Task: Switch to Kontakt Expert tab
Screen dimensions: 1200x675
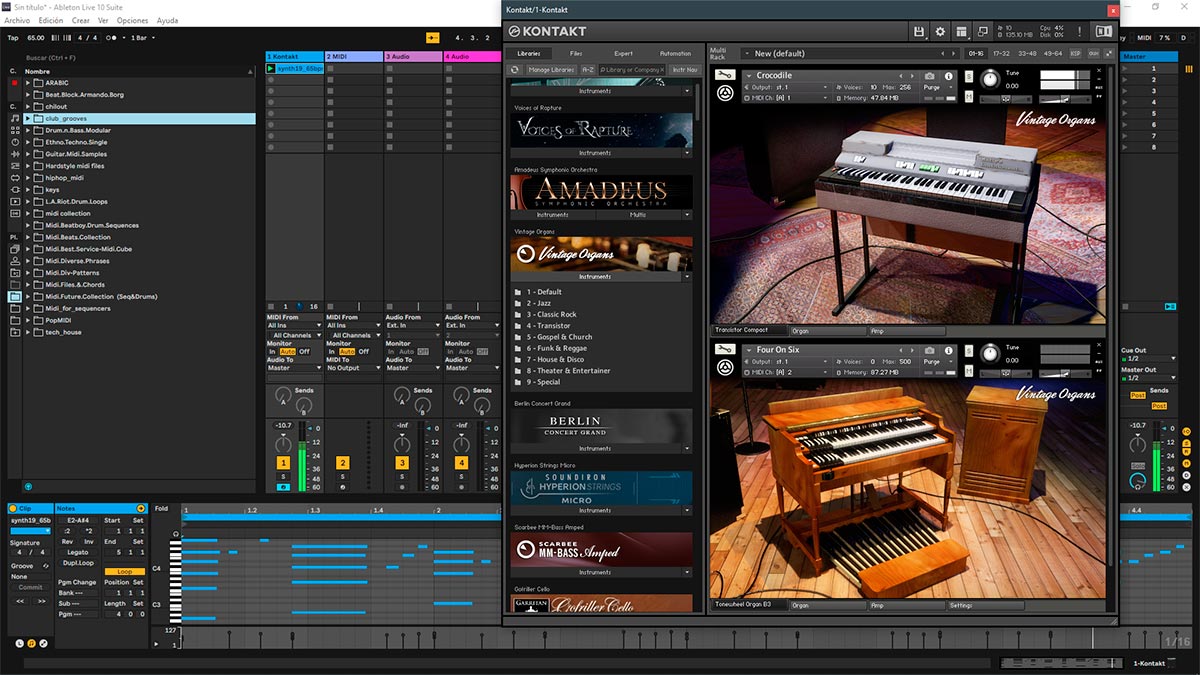Action: pyautogui.click(x=623, y=53)
